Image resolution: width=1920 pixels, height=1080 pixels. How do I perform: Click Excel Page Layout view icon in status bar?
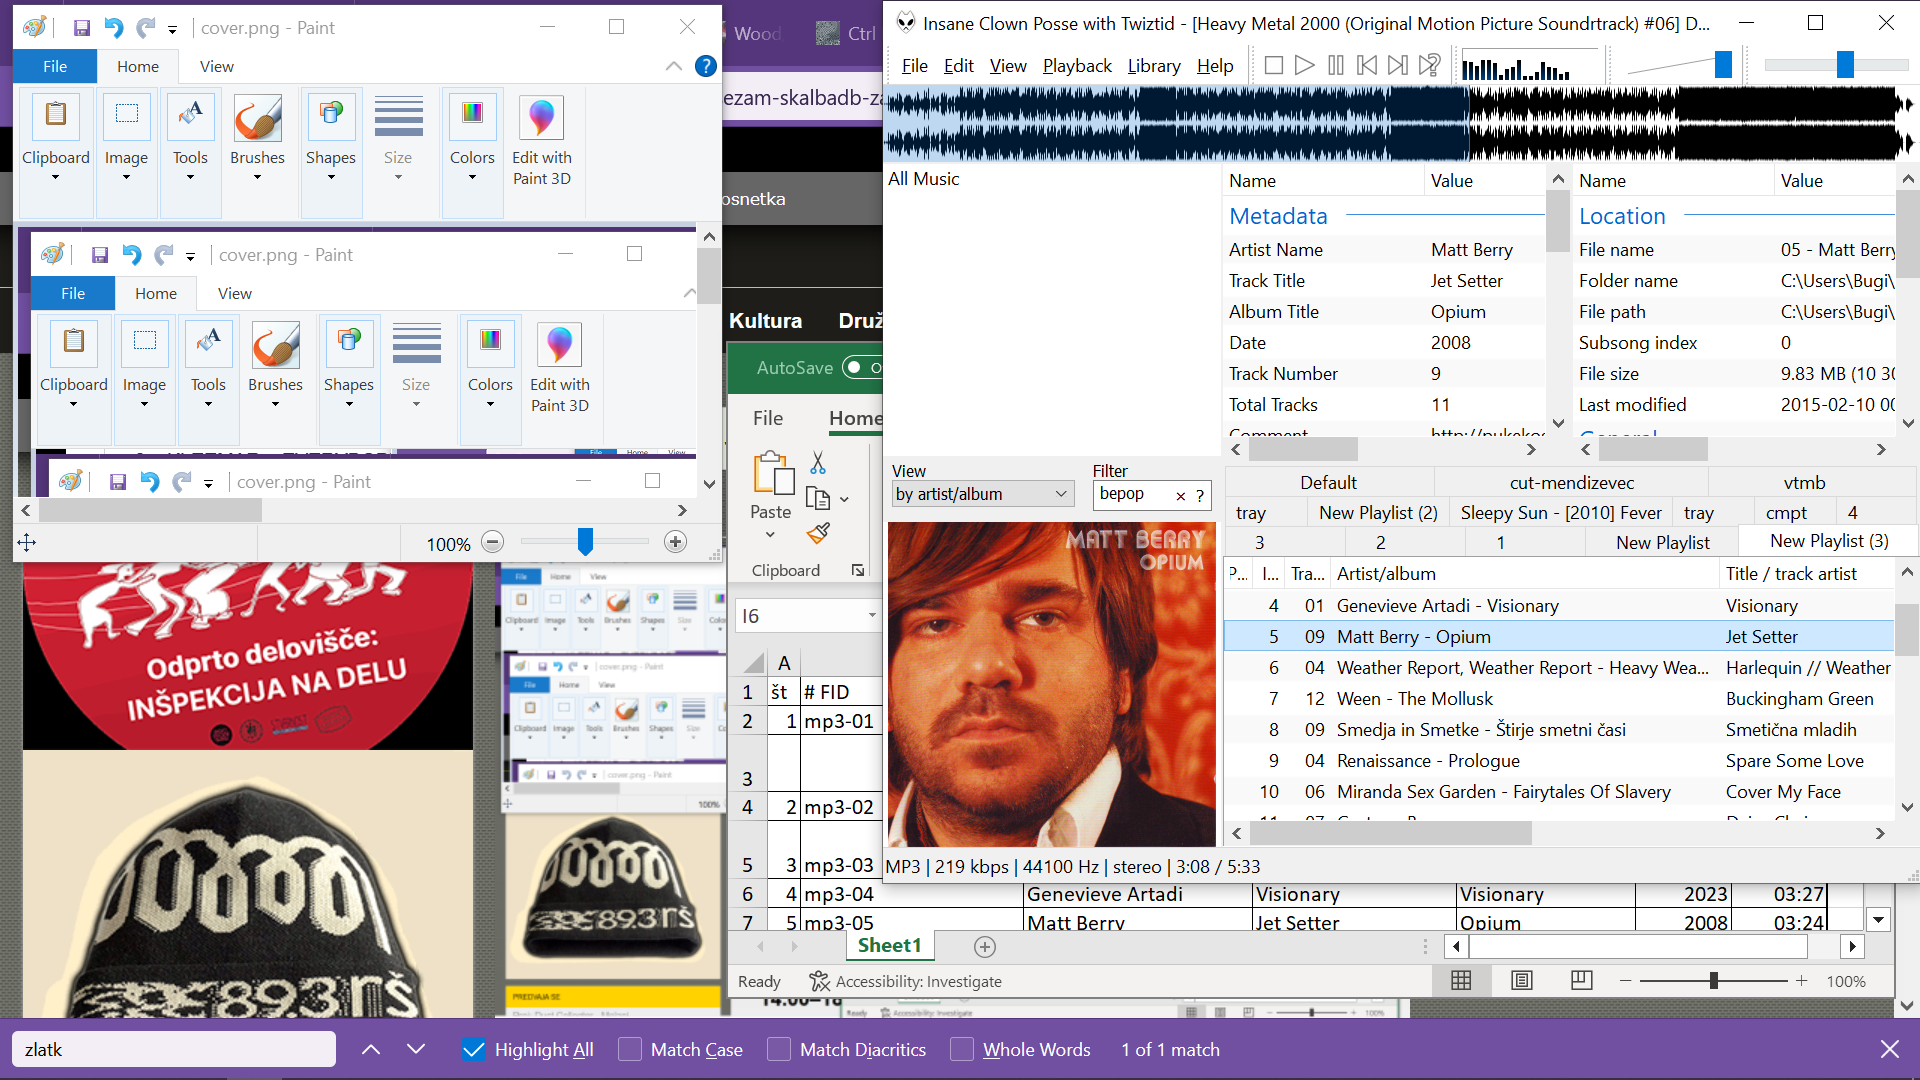(1521, 981)
